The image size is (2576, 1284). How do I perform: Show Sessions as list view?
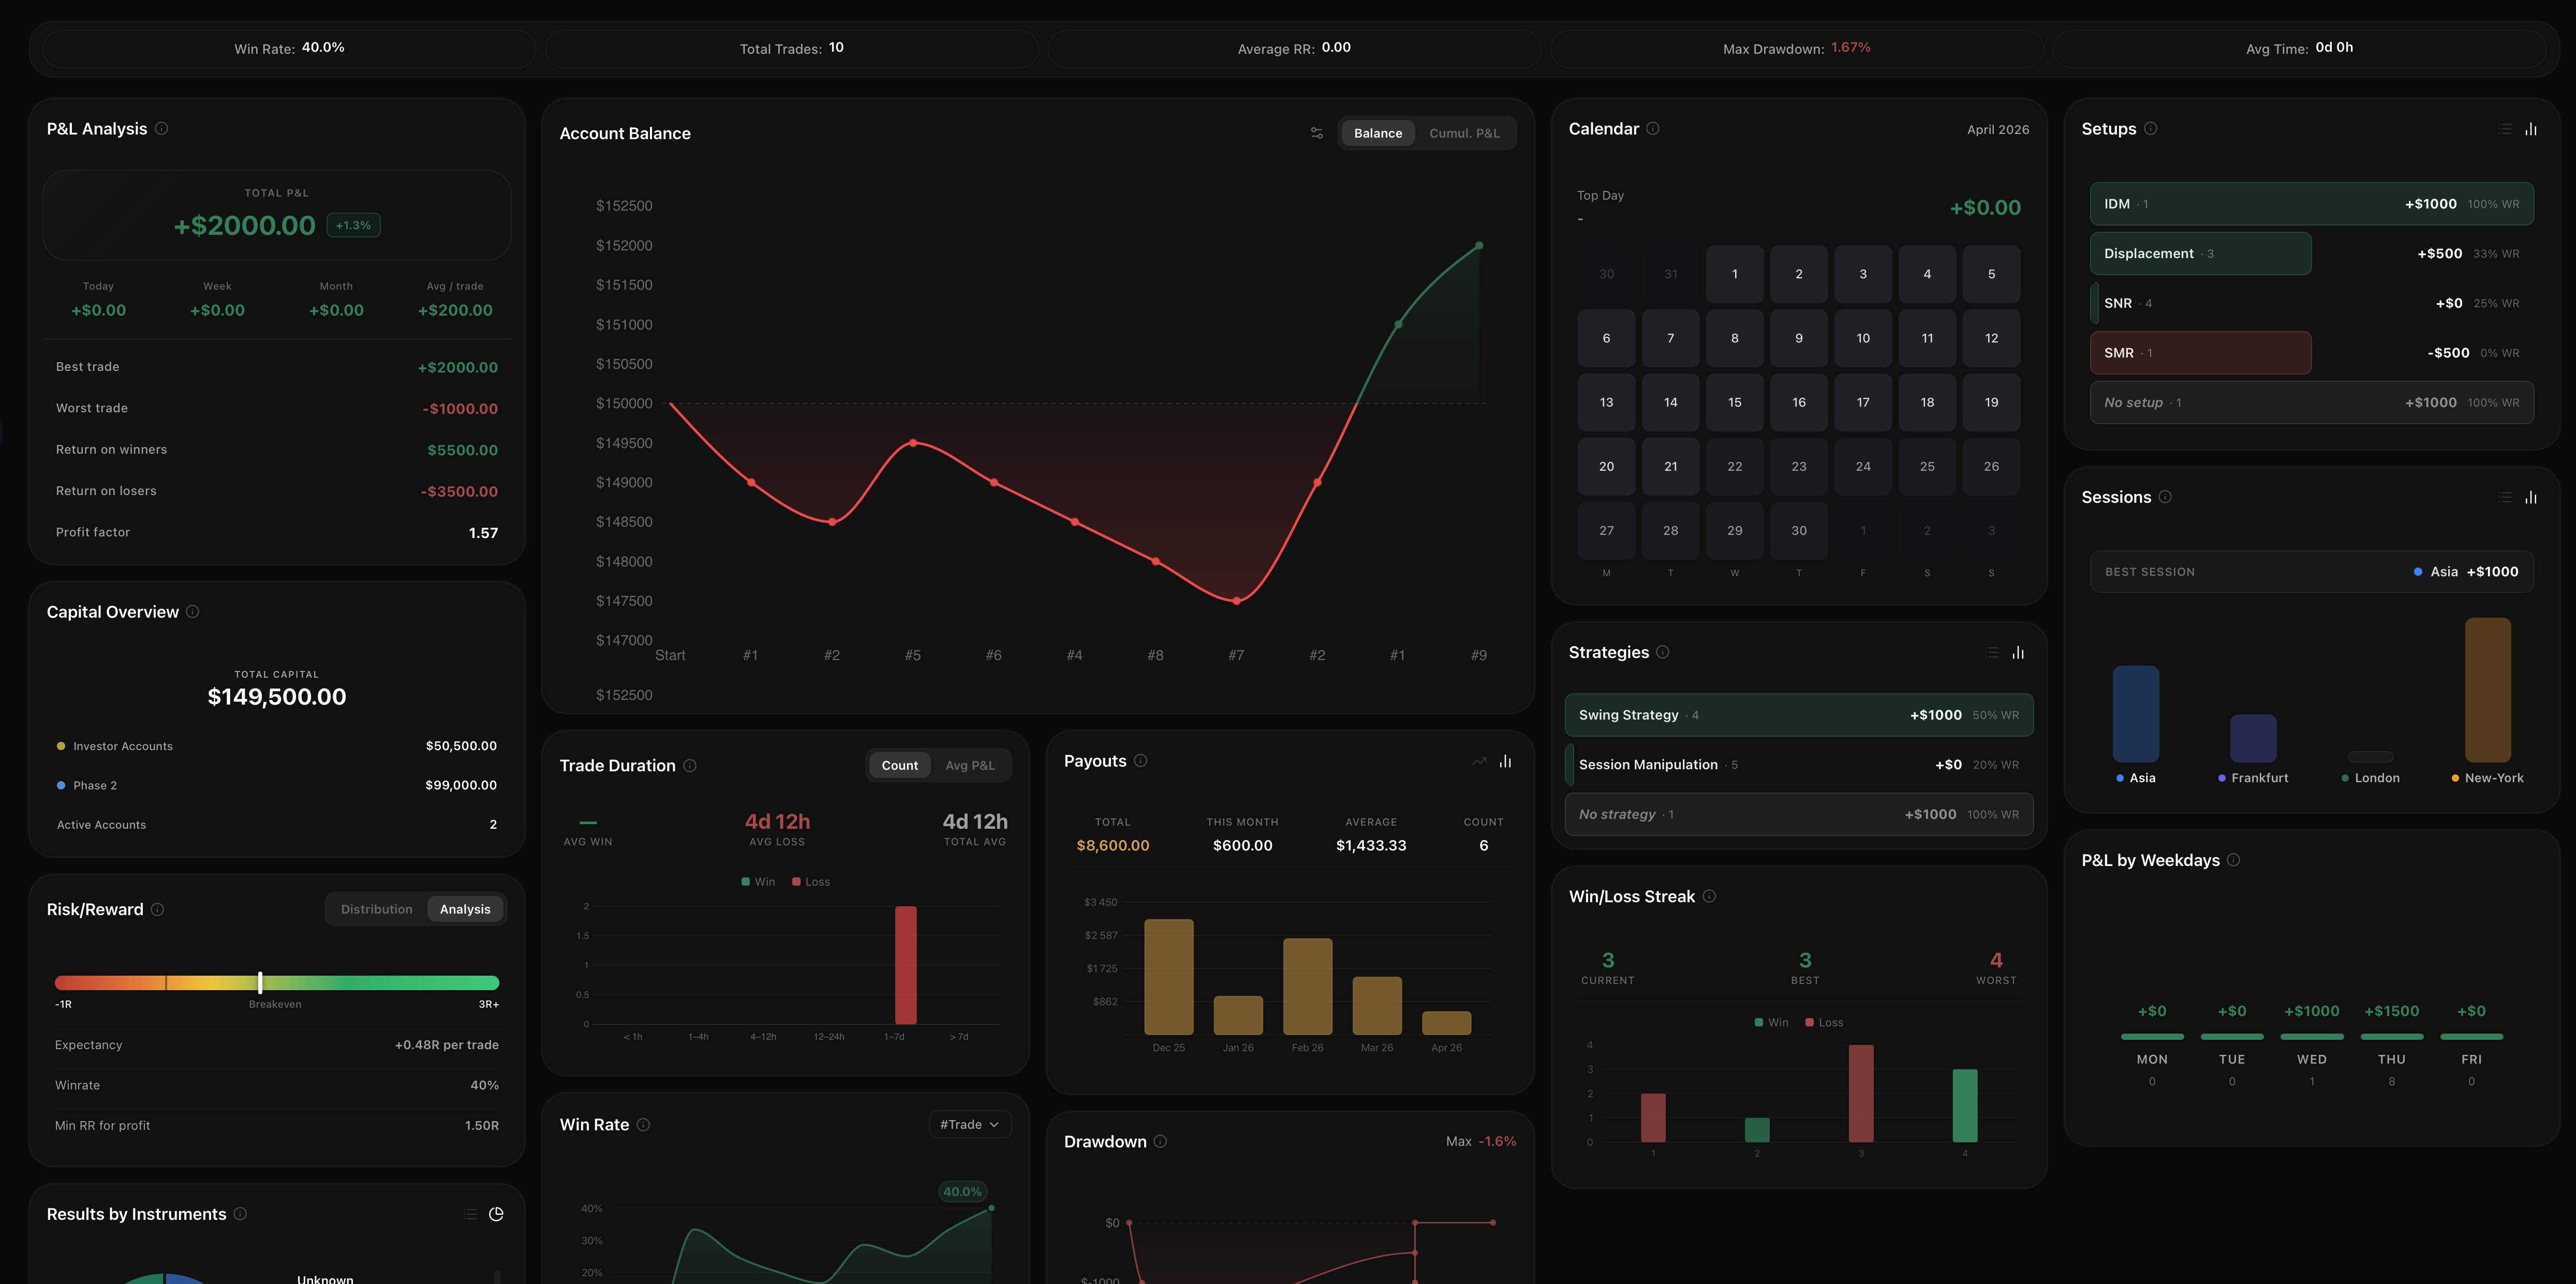2505,497
